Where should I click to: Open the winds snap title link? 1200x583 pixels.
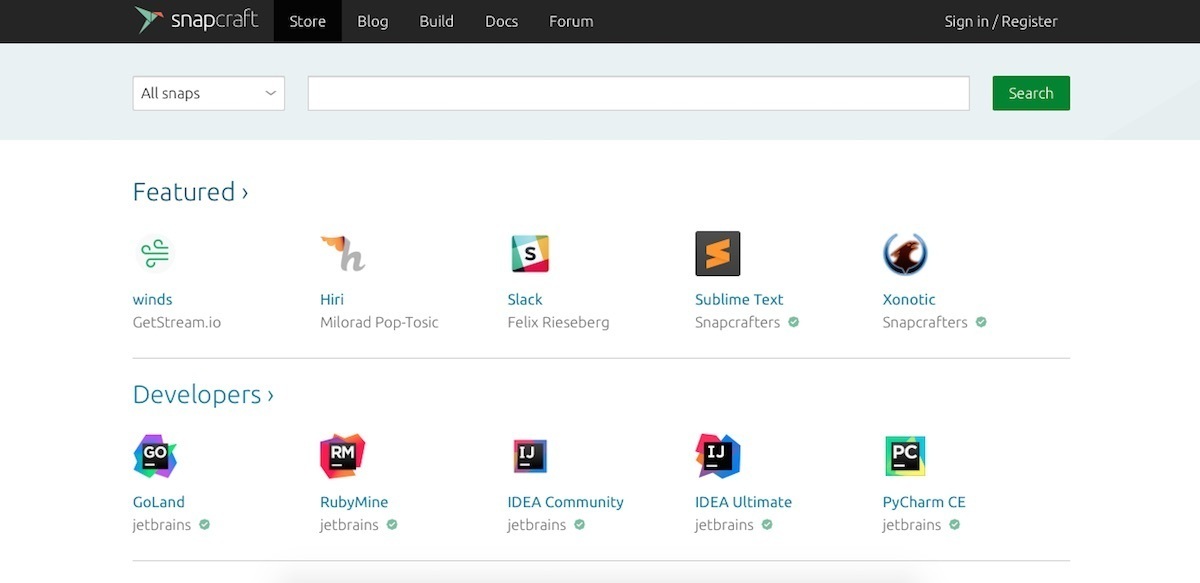(153, 299)
